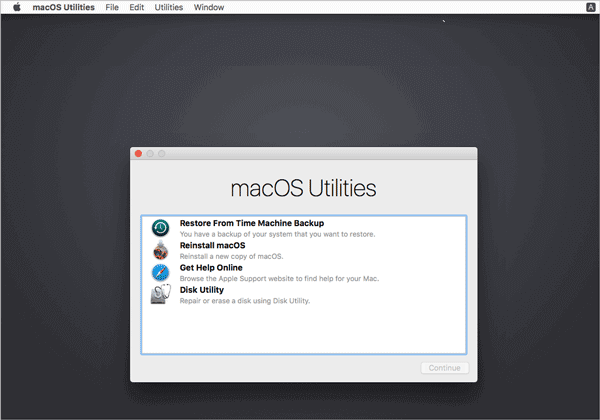Choose the Disk Utility option title
Screen dimensions: 600x420
(x=202, y=290)
